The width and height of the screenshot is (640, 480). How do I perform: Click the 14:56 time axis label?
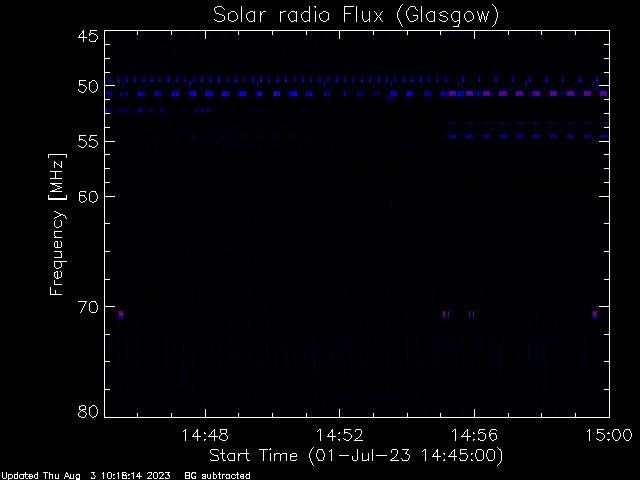[474, 435]
